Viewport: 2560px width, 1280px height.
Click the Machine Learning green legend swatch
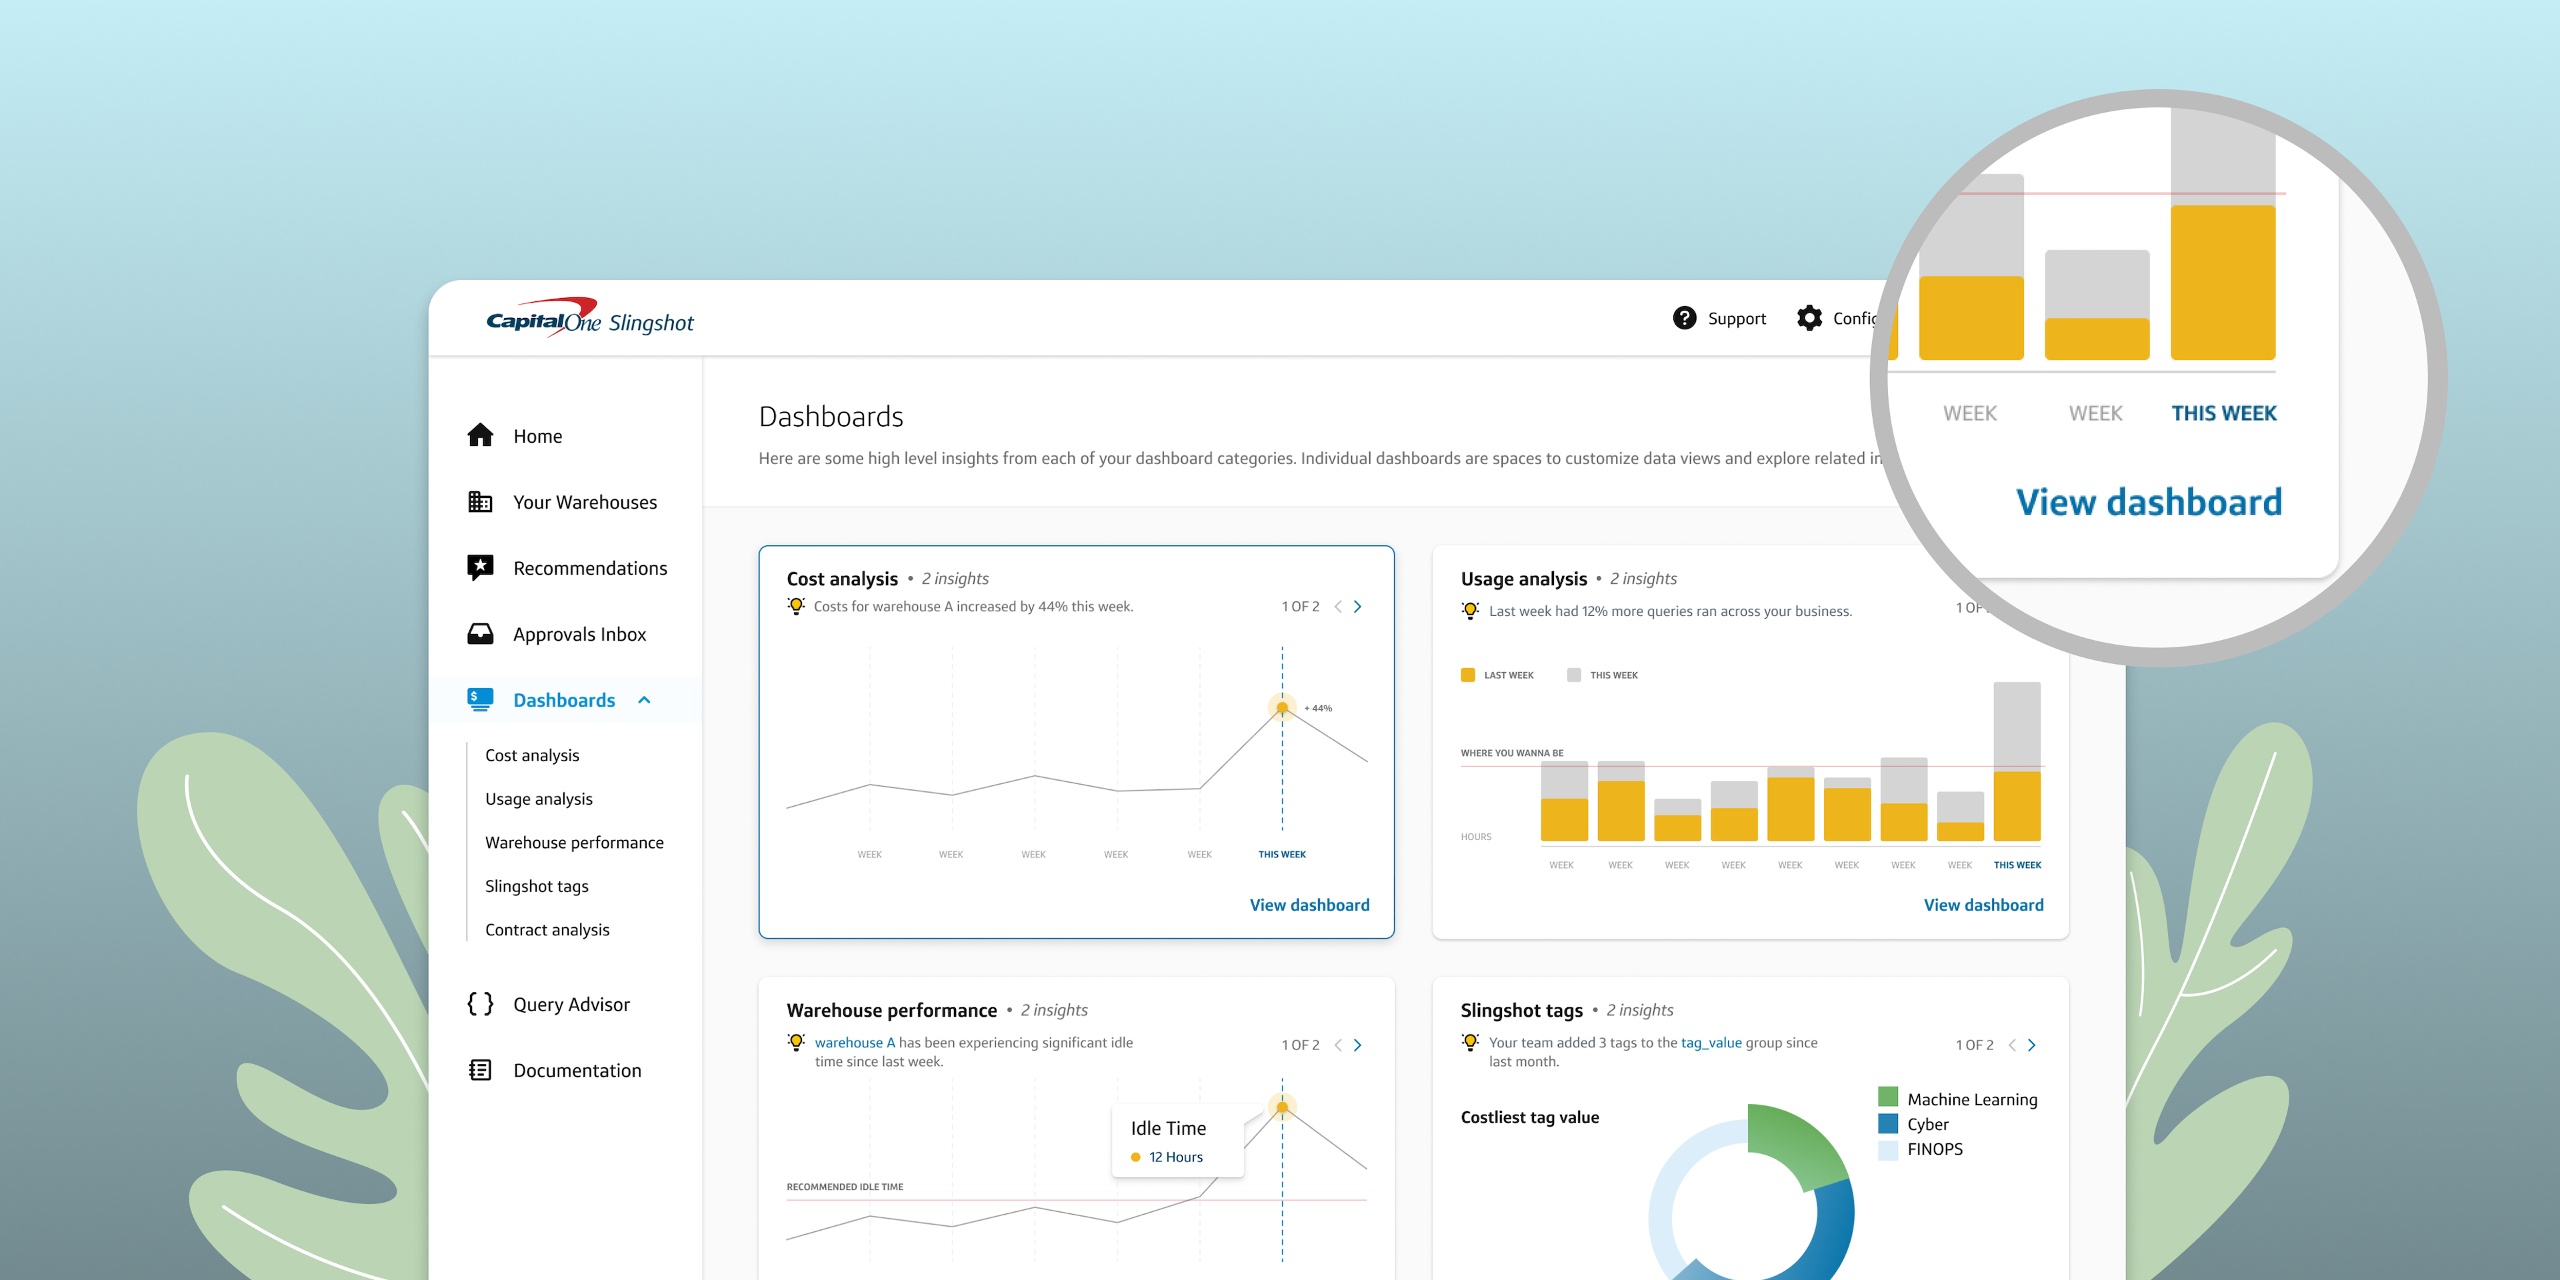[1888, 1097]
